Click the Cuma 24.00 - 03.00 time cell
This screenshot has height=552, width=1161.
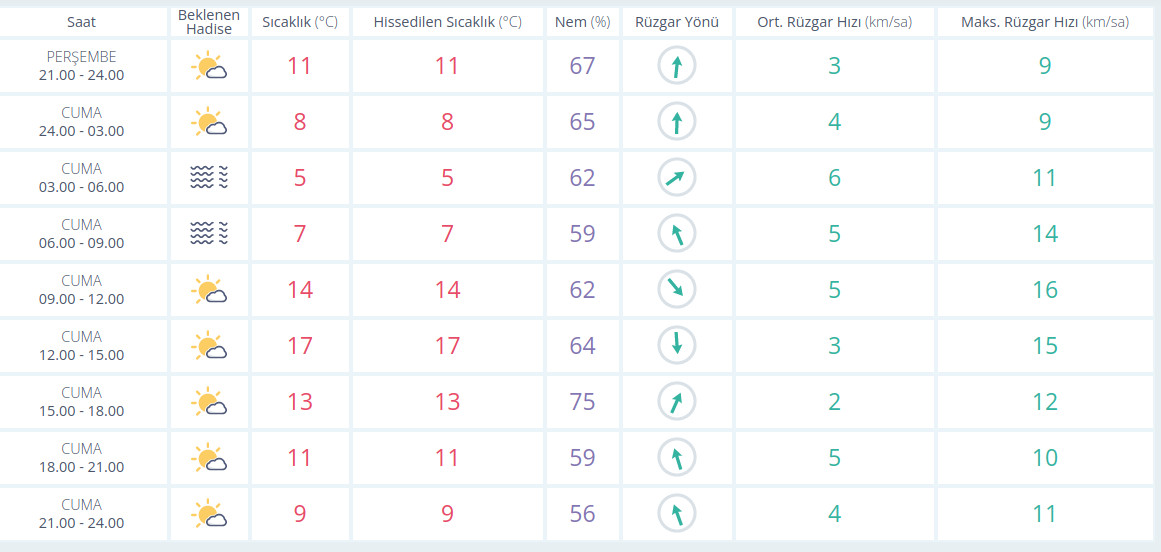coord(82,122)
